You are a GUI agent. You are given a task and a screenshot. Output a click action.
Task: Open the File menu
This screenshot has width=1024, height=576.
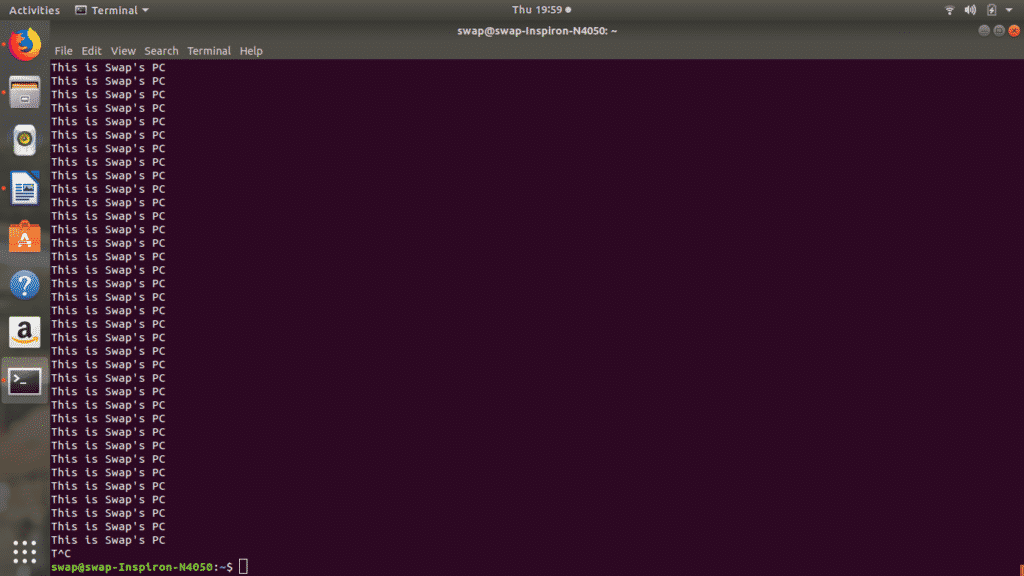click(63, 51)
